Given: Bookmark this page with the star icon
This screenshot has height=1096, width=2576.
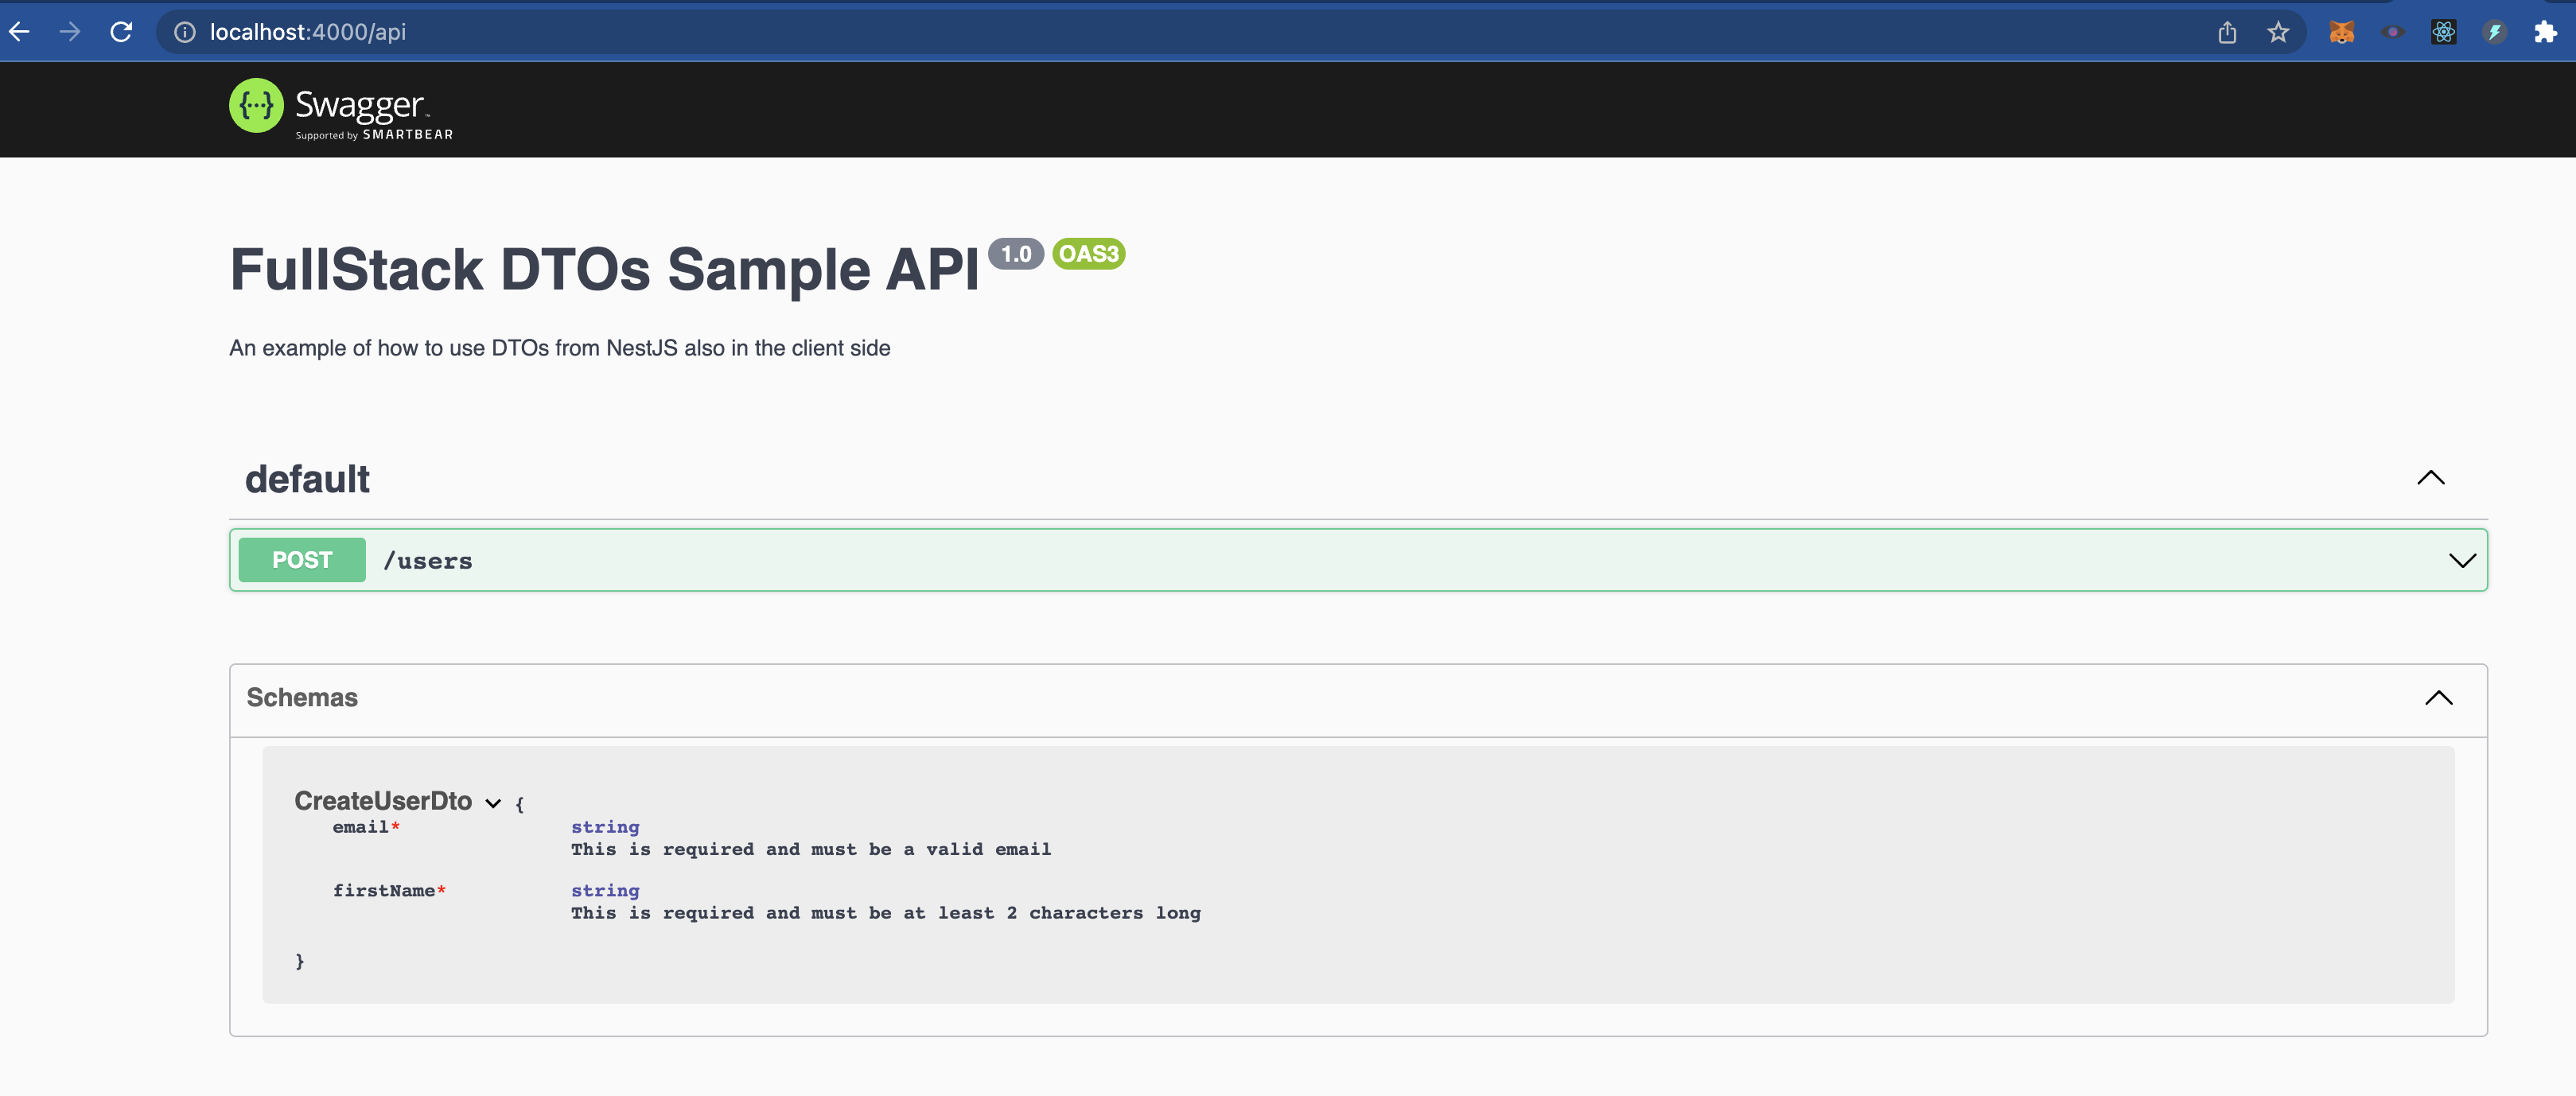Looking at the screenshot, I should coord(2277,32).
